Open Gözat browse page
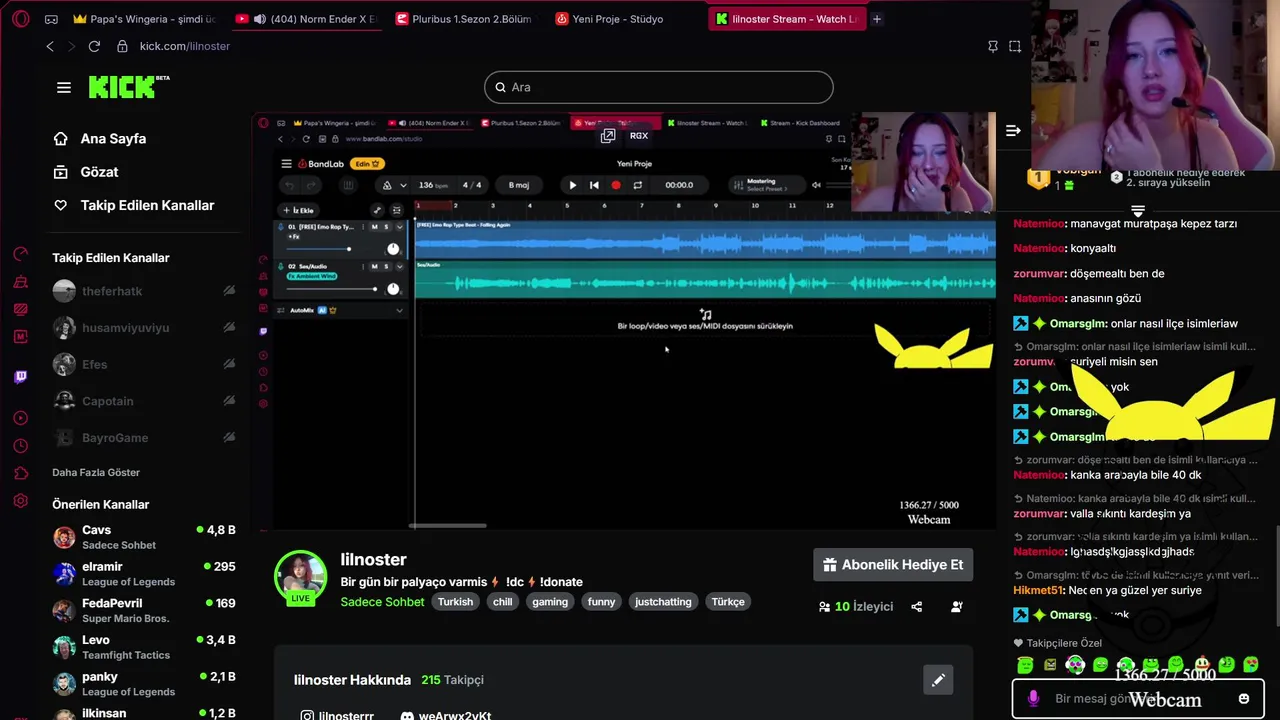The width and height of the screenshot is (1280, 720). point(86,172)
